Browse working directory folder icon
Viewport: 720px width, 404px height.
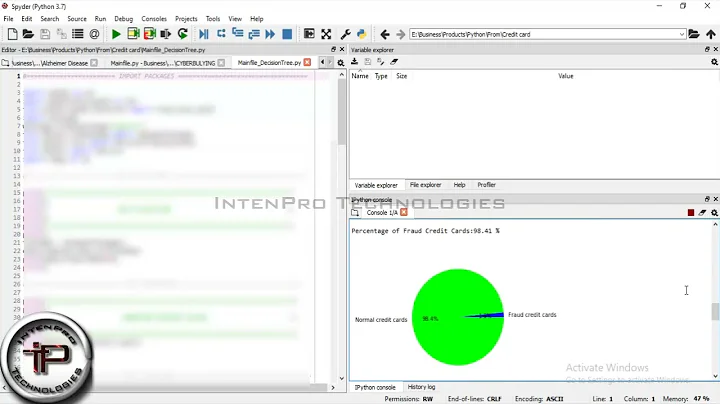click(694, 34)
